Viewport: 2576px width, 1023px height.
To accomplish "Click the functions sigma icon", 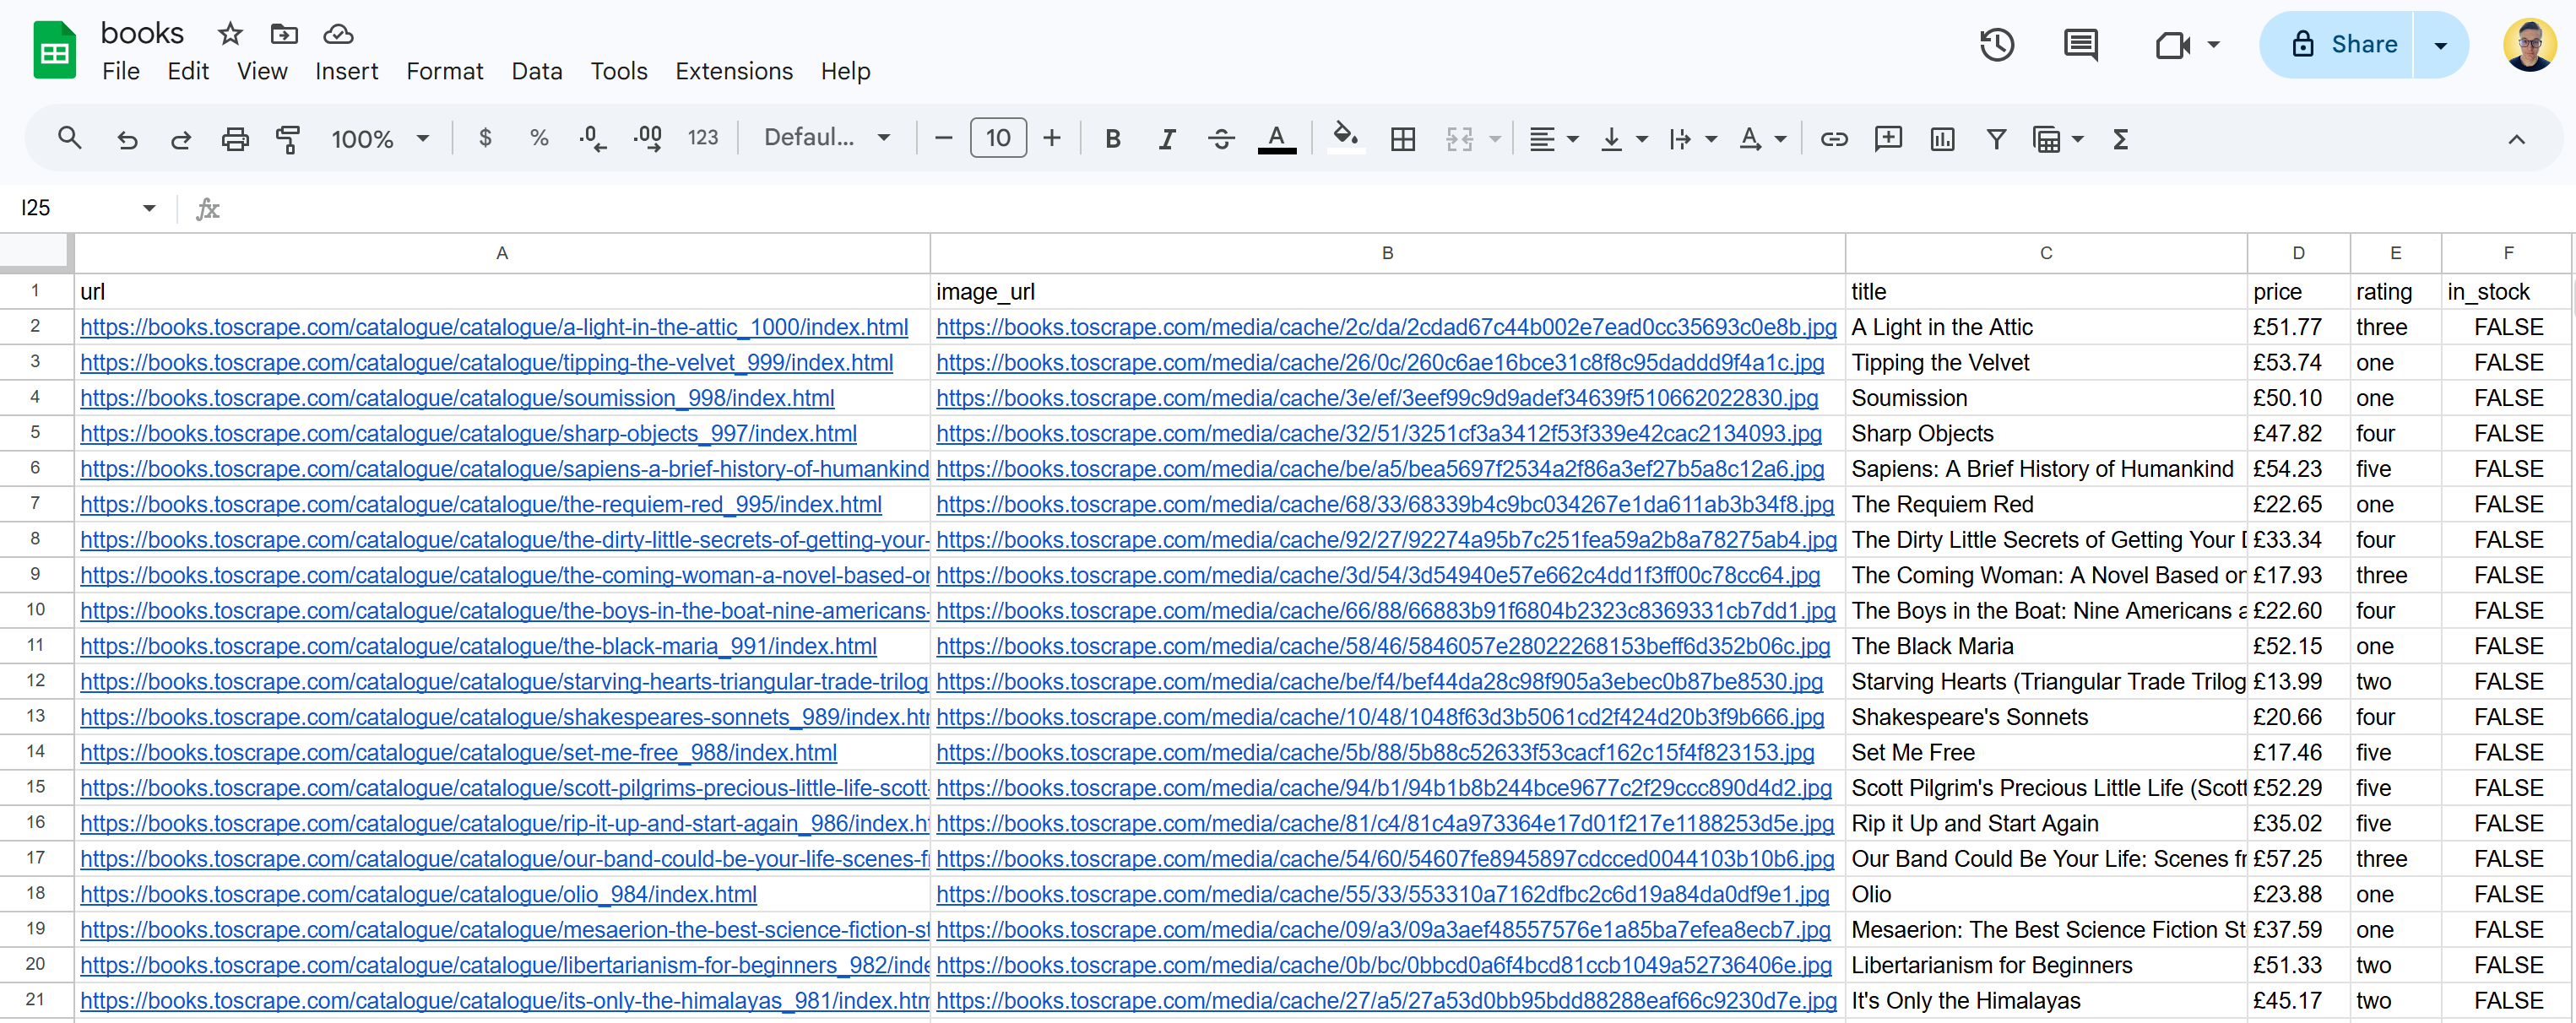I will 2121,139.
